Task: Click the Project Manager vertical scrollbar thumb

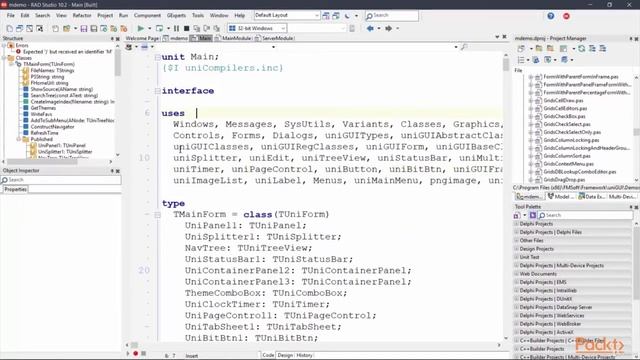Action: [x=636, y=132]
